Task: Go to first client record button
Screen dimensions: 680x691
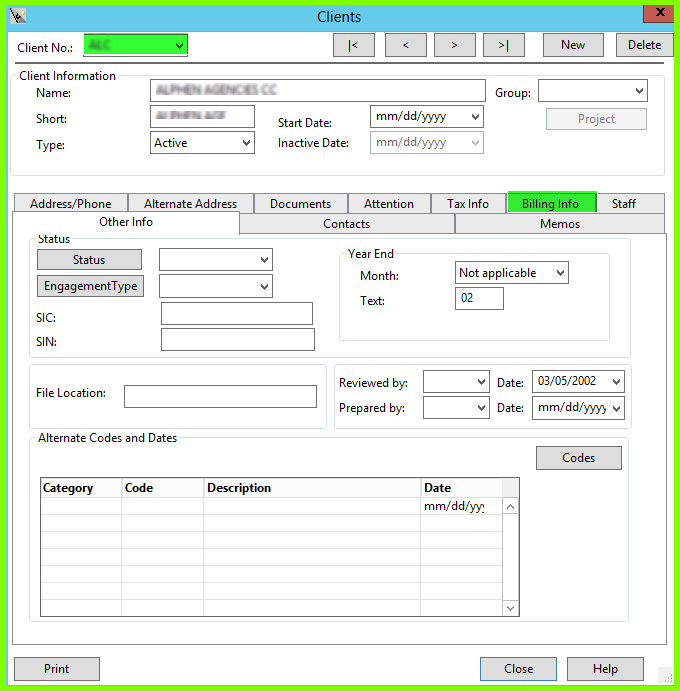Action: [x=353, y=45]
